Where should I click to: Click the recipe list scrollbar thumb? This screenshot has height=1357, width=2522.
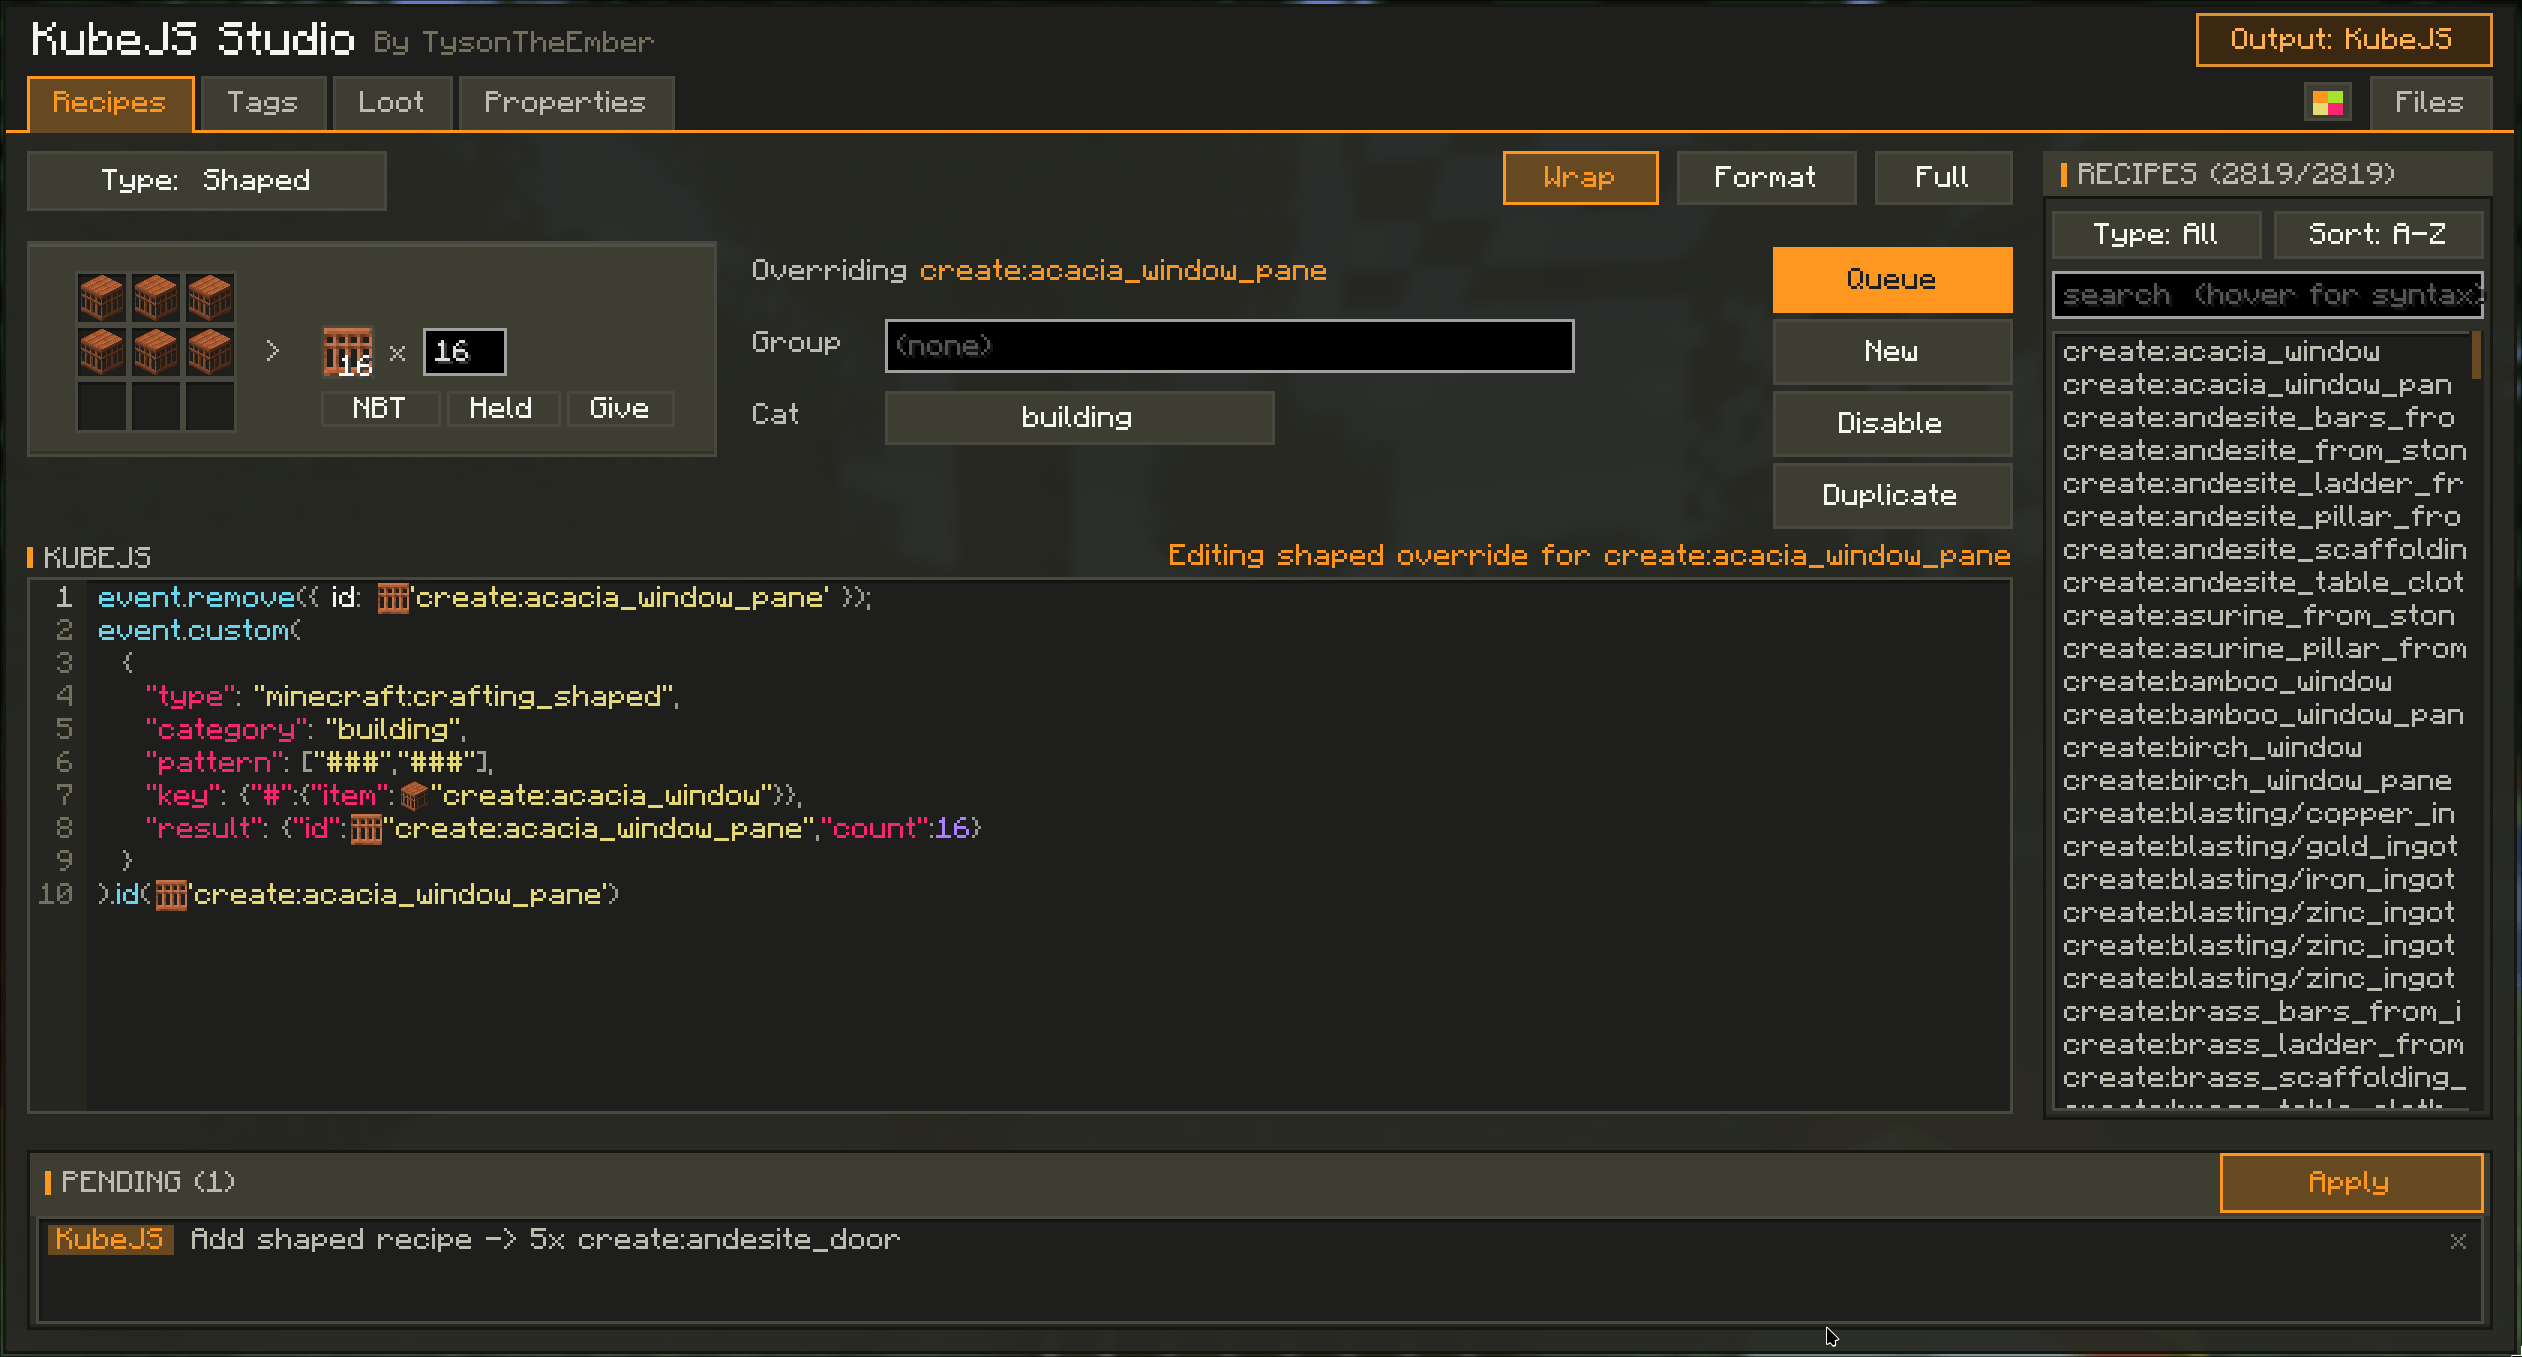[2476, 356]
